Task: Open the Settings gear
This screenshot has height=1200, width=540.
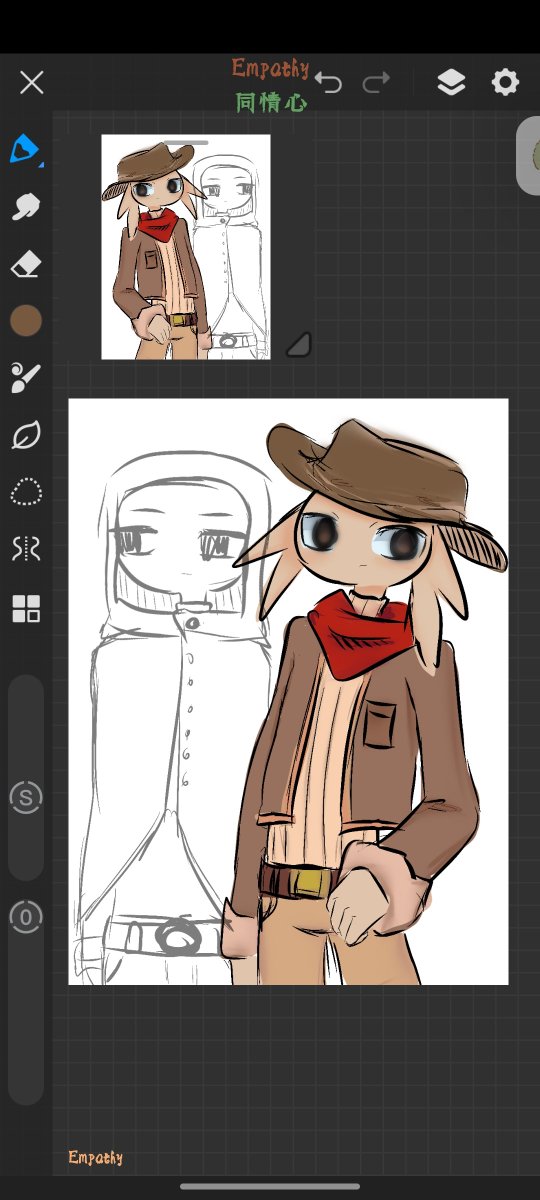Action: click(506, 82)
